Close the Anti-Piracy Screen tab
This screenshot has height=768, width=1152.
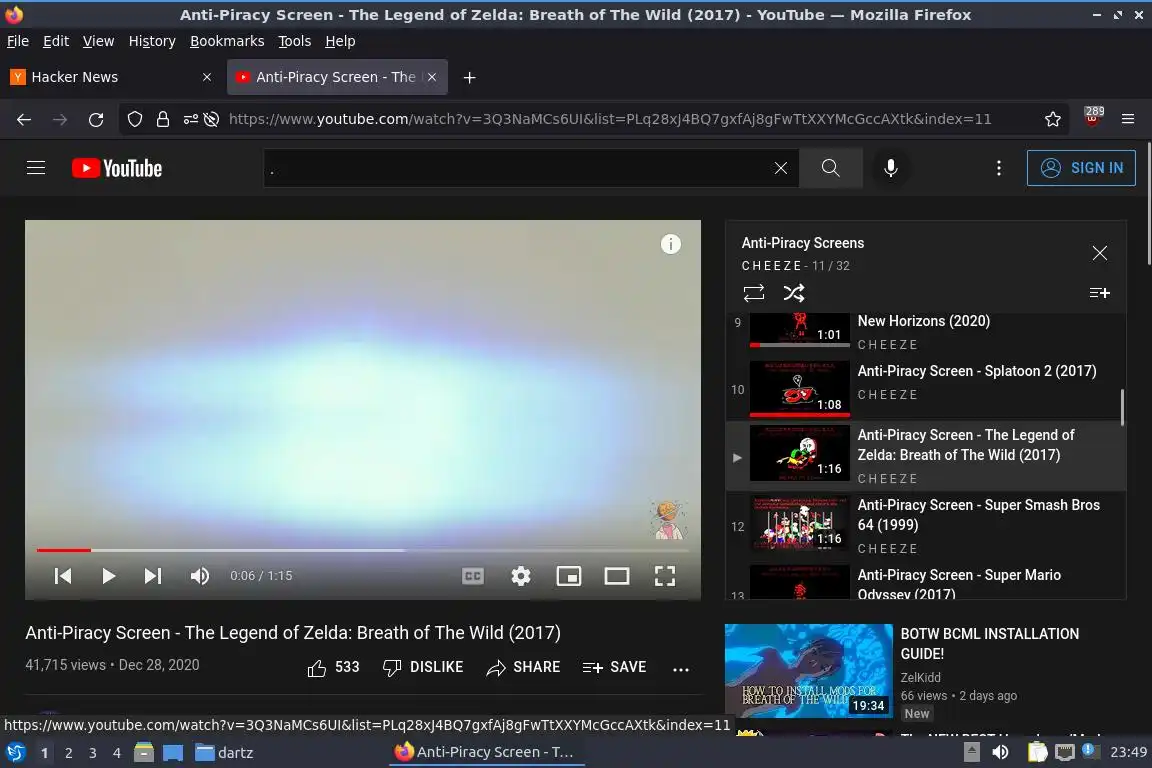pyautogui.click(x=432, y=77)
